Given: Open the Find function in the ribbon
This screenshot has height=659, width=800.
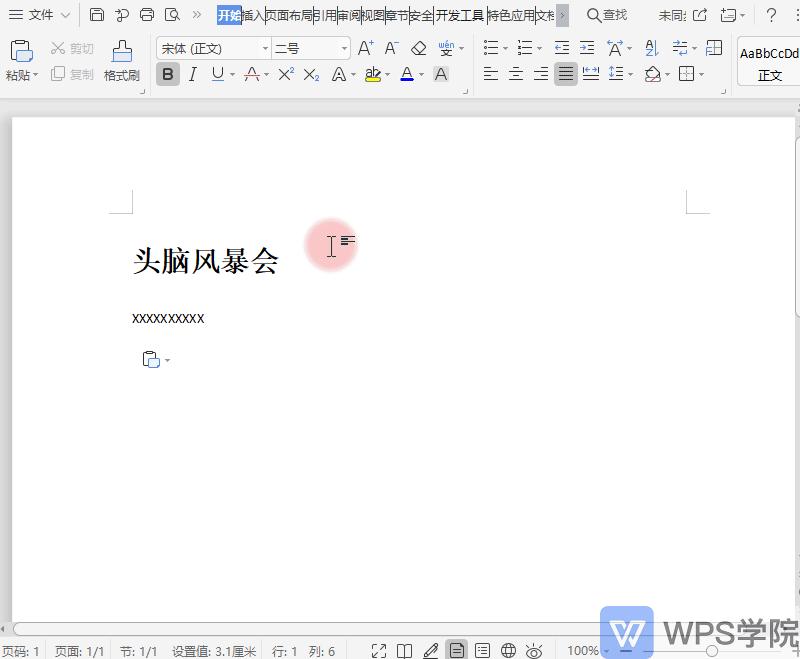Looking at the screenshot, I should (x=607, y=14).
